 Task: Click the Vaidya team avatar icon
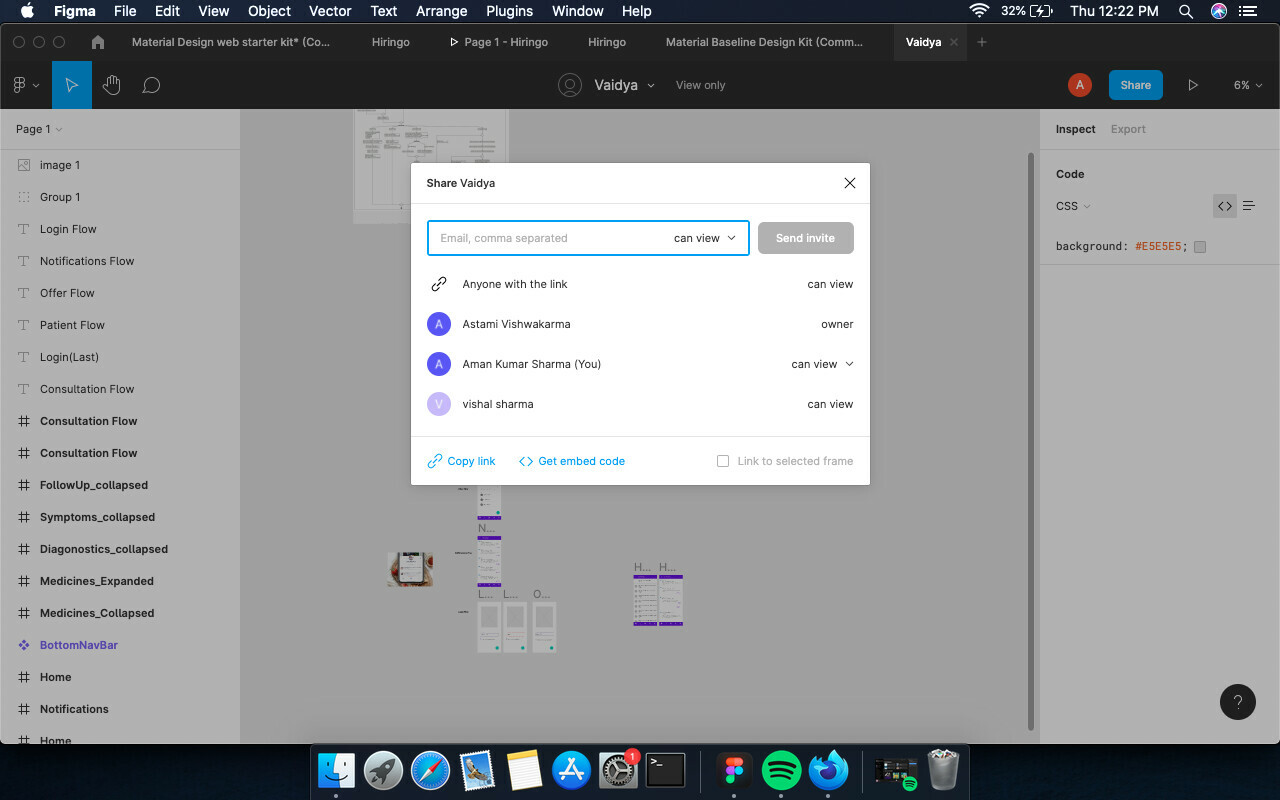[x=570, y=85]
